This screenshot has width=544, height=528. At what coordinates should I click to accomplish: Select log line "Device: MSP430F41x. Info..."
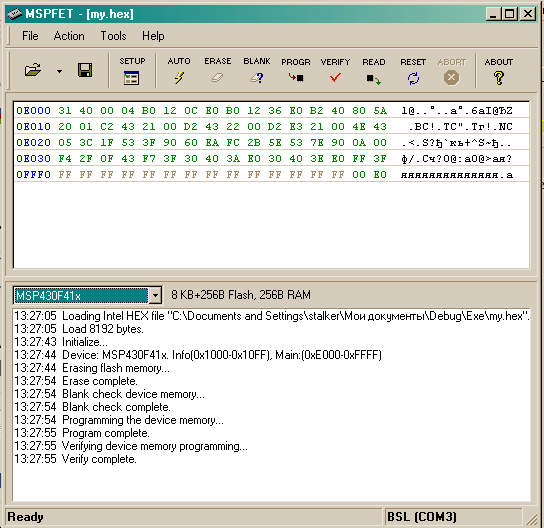pyautogui.click(x=198, y=355)
